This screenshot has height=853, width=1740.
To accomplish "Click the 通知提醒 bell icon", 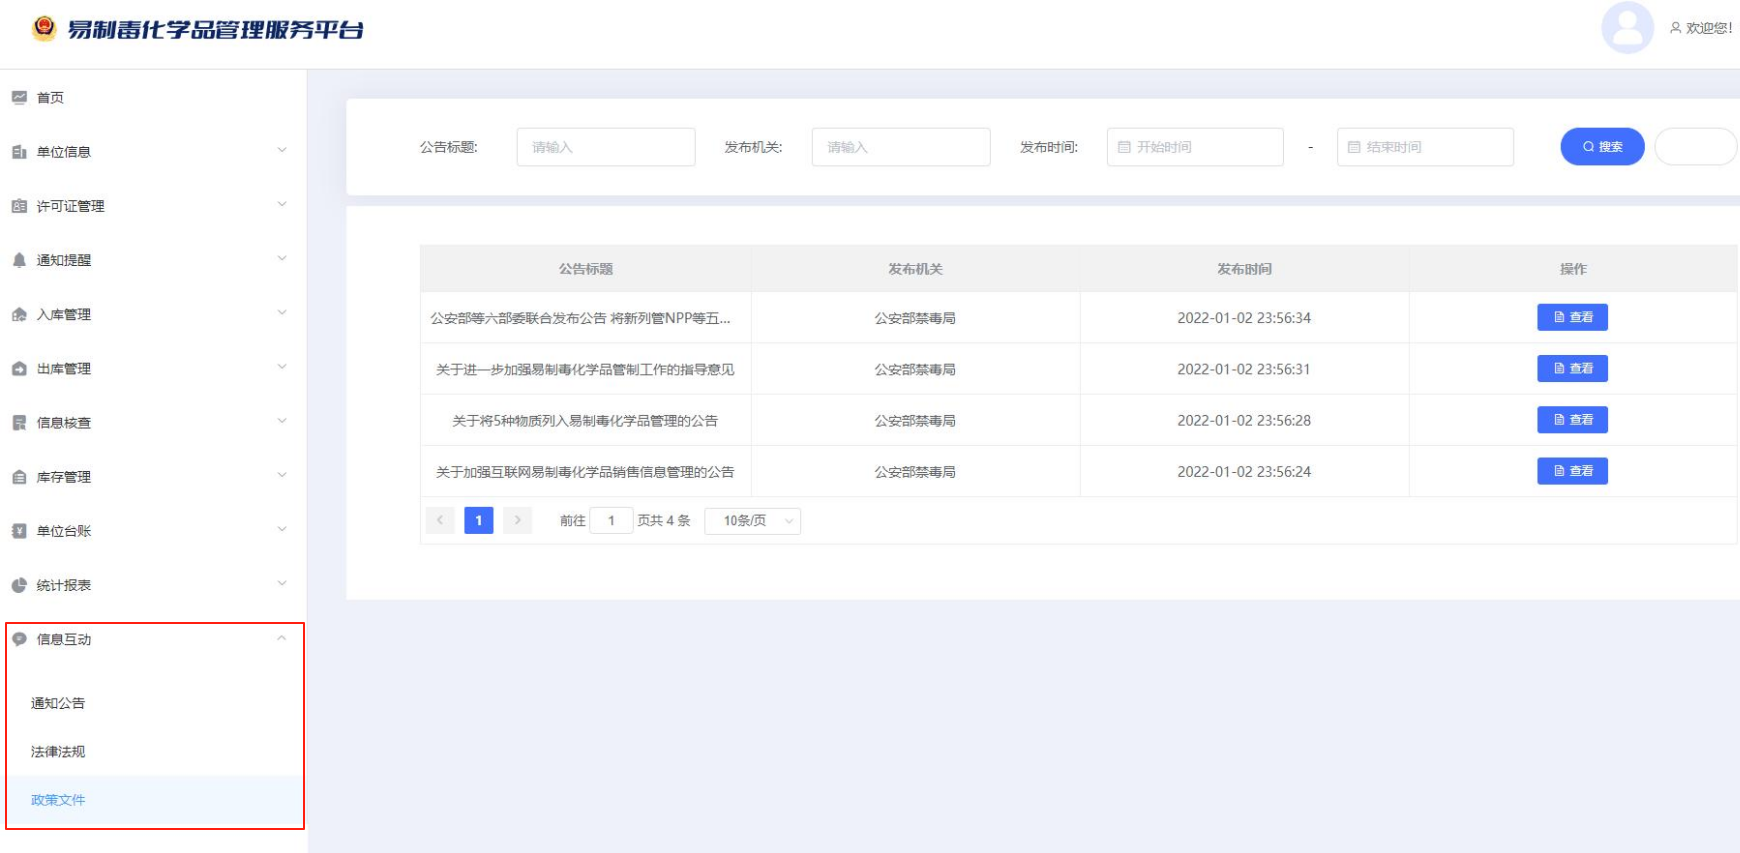I will [19, 260].
